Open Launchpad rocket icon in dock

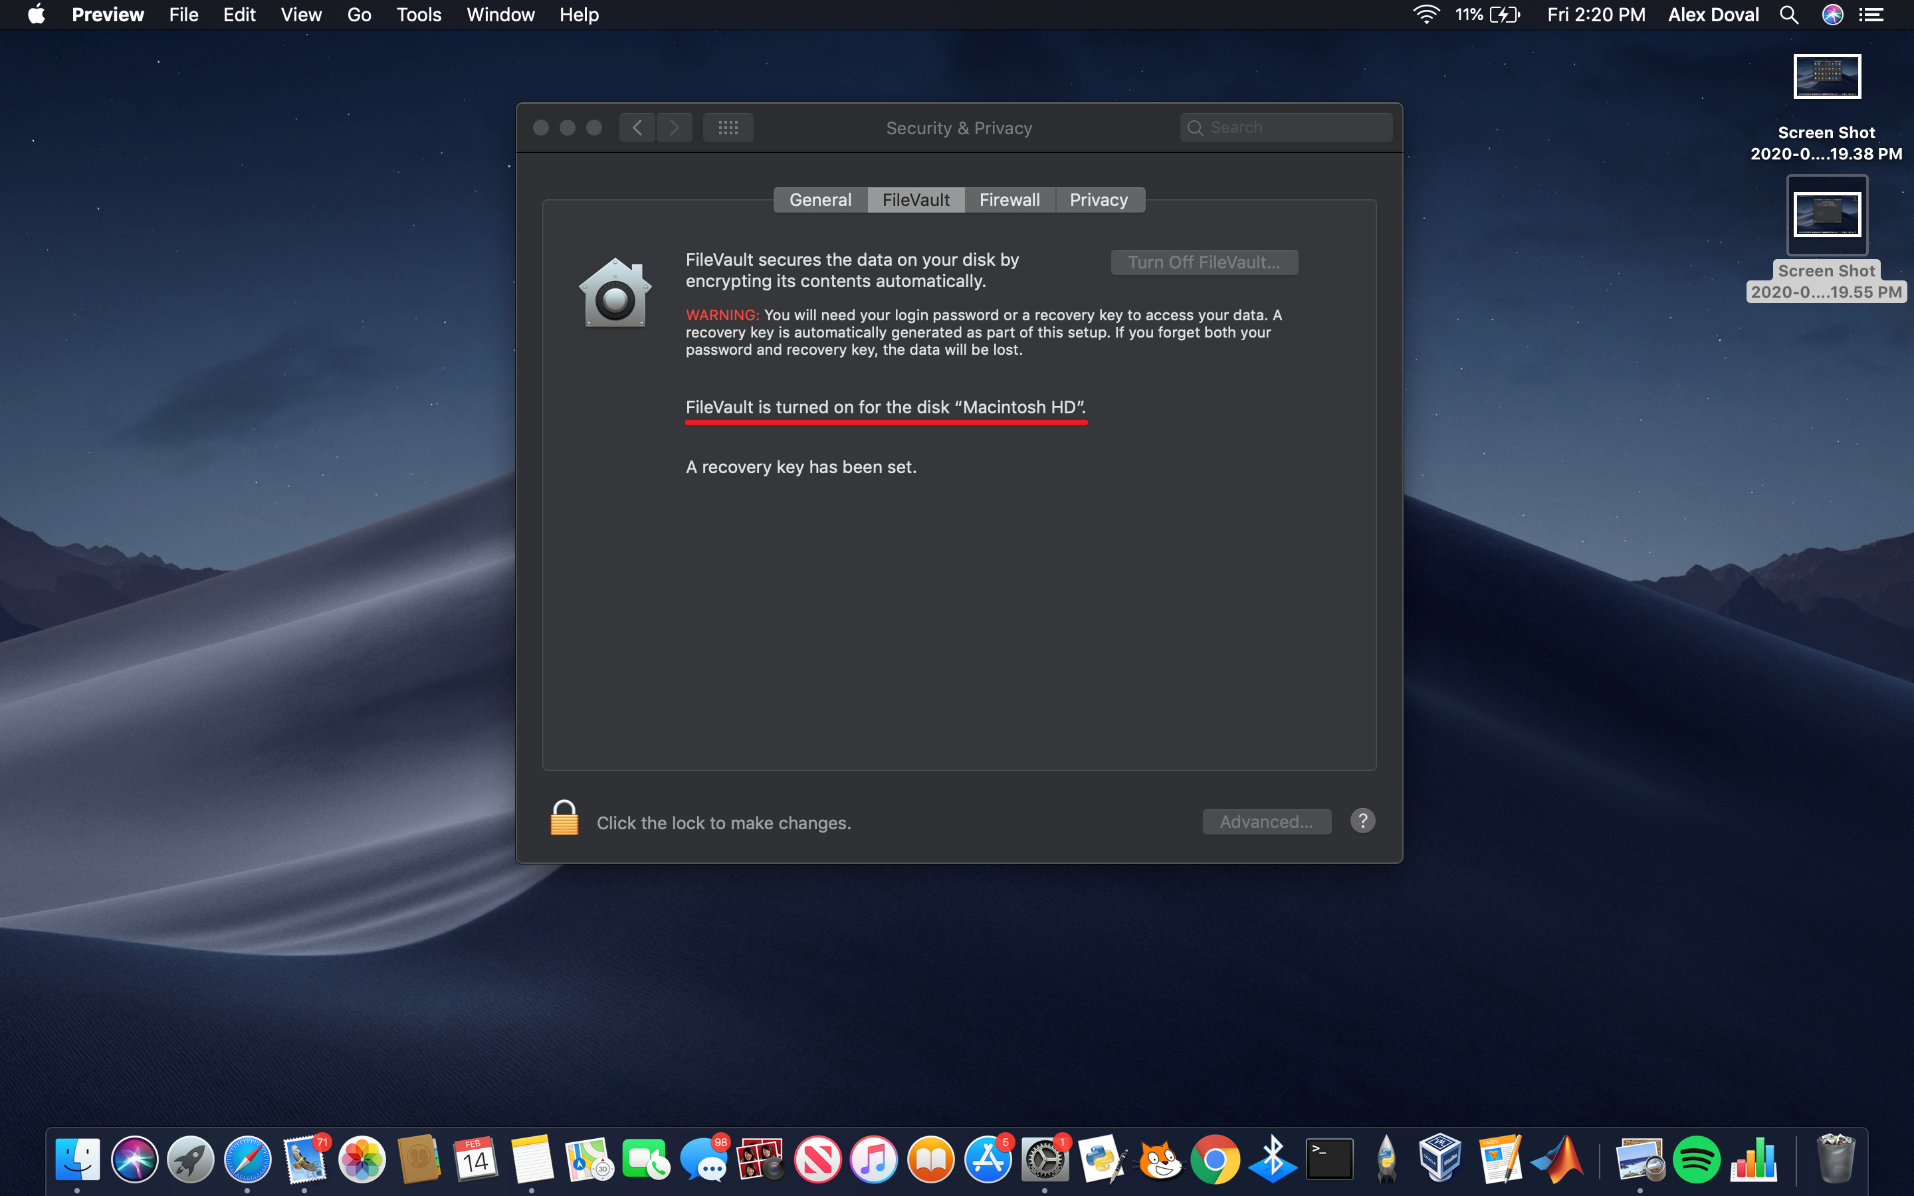[191, 1160]
